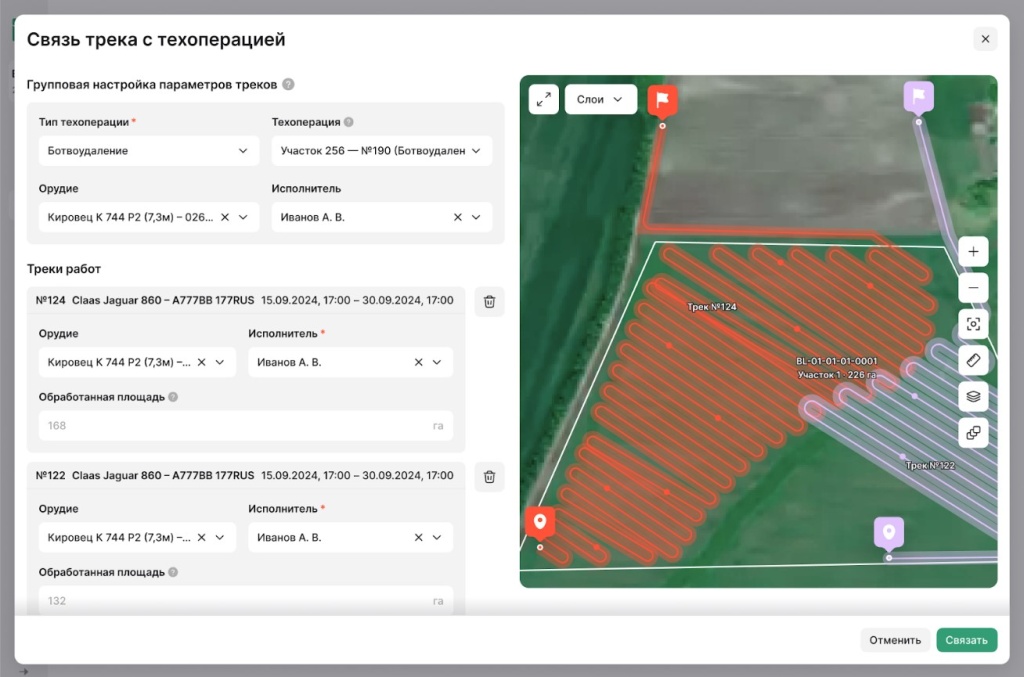The height and width of the screenshot is (677, 1024).
Task: Open the Слои dropdown on map
Action: pyautogui.click(x=600, y=99)
